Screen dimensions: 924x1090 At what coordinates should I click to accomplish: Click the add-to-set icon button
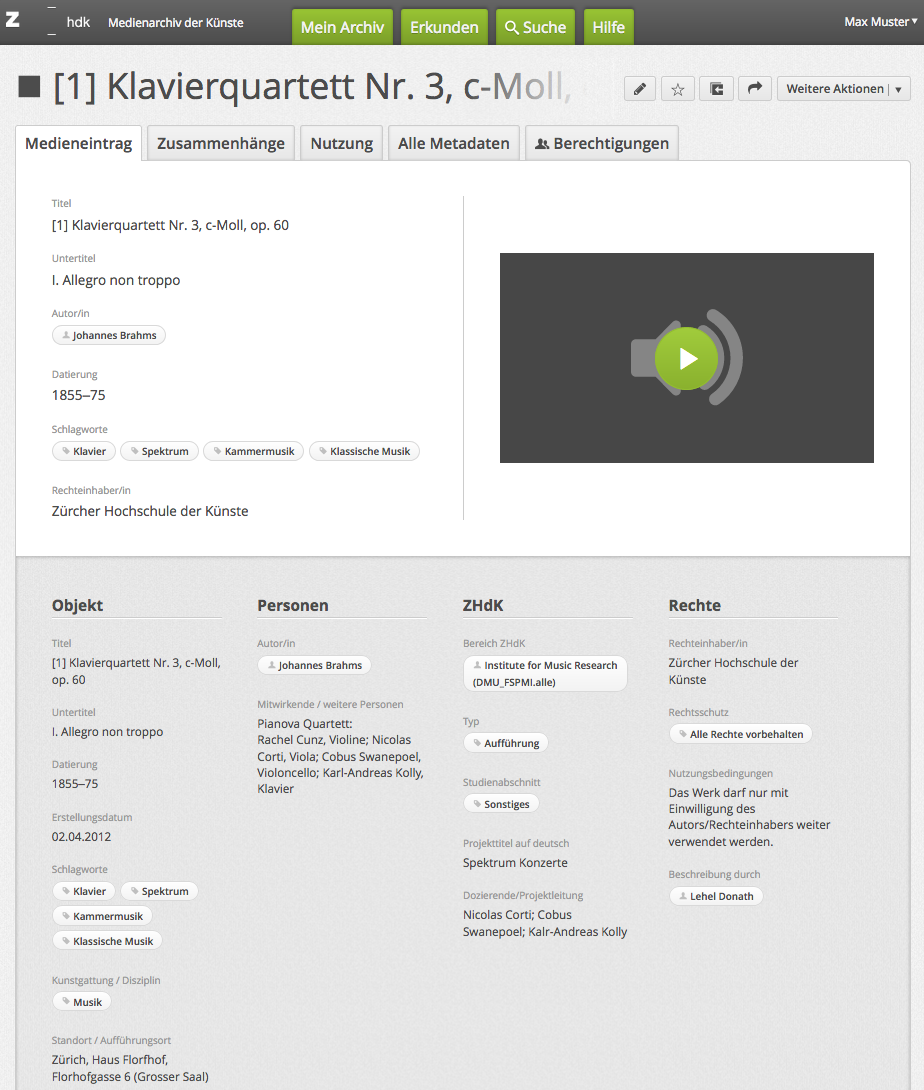point(716,89)
